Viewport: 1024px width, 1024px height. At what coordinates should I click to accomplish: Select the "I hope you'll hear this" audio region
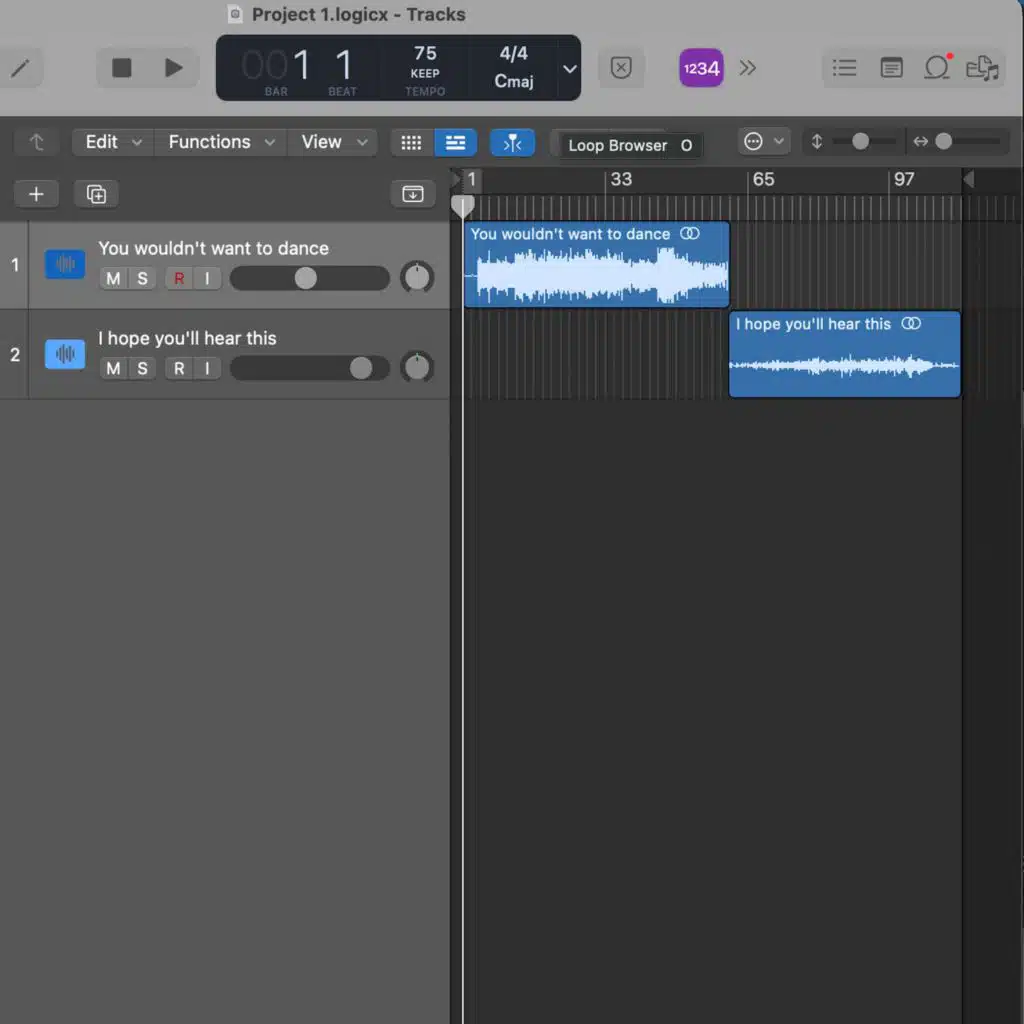(844, 365)
